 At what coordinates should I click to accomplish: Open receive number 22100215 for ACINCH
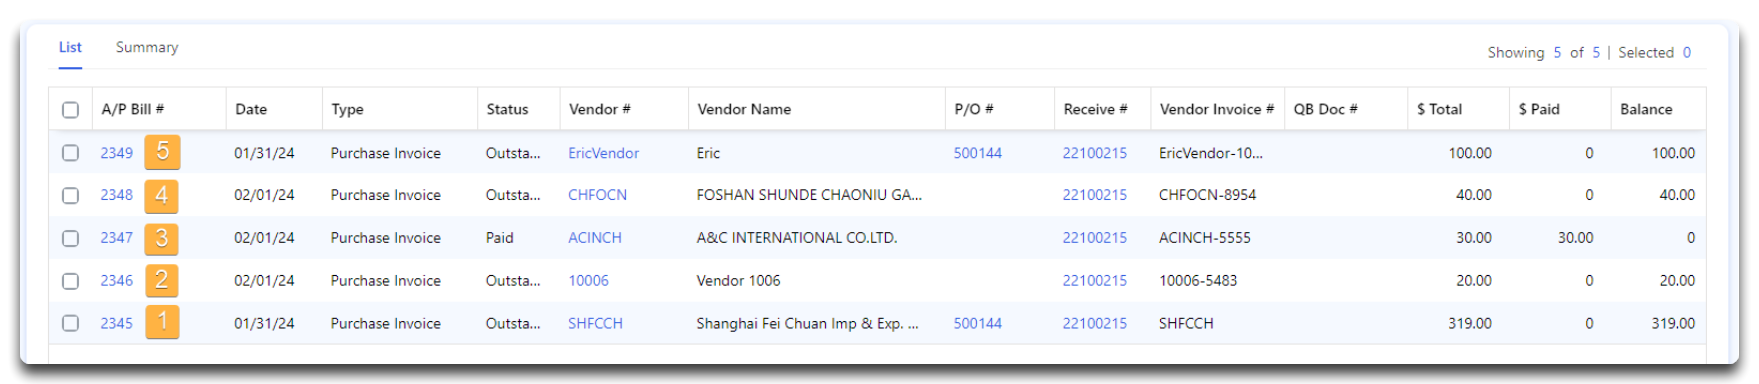click(x=1095, y=238)
